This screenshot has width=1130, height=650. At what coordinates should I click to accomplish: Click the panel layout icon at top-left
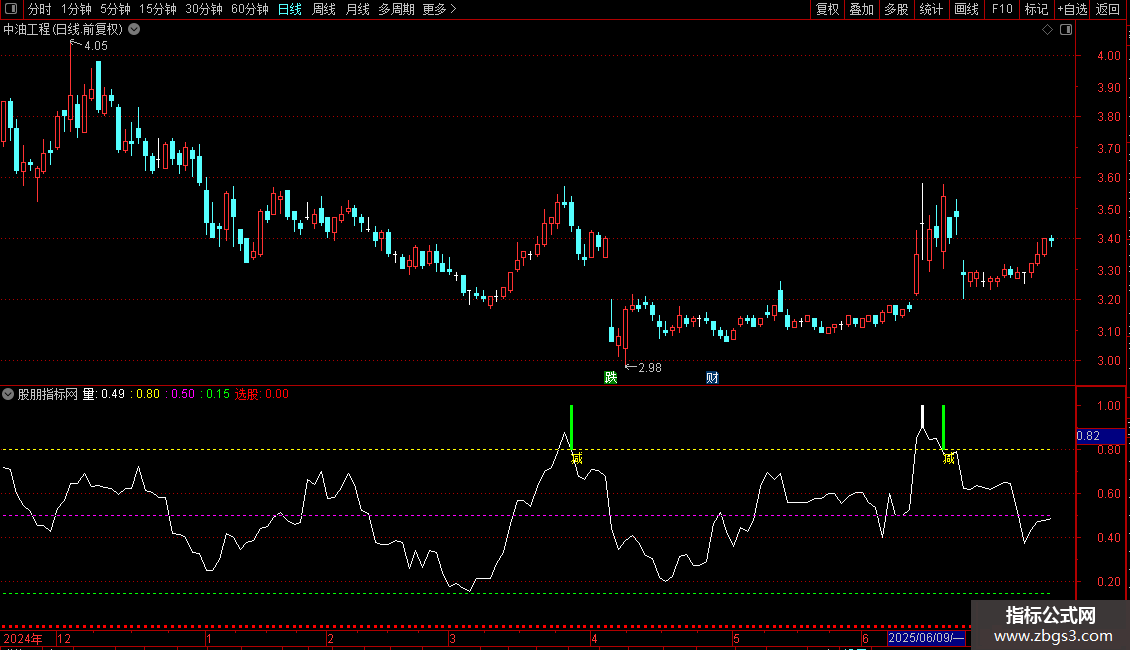coord(11,9)
